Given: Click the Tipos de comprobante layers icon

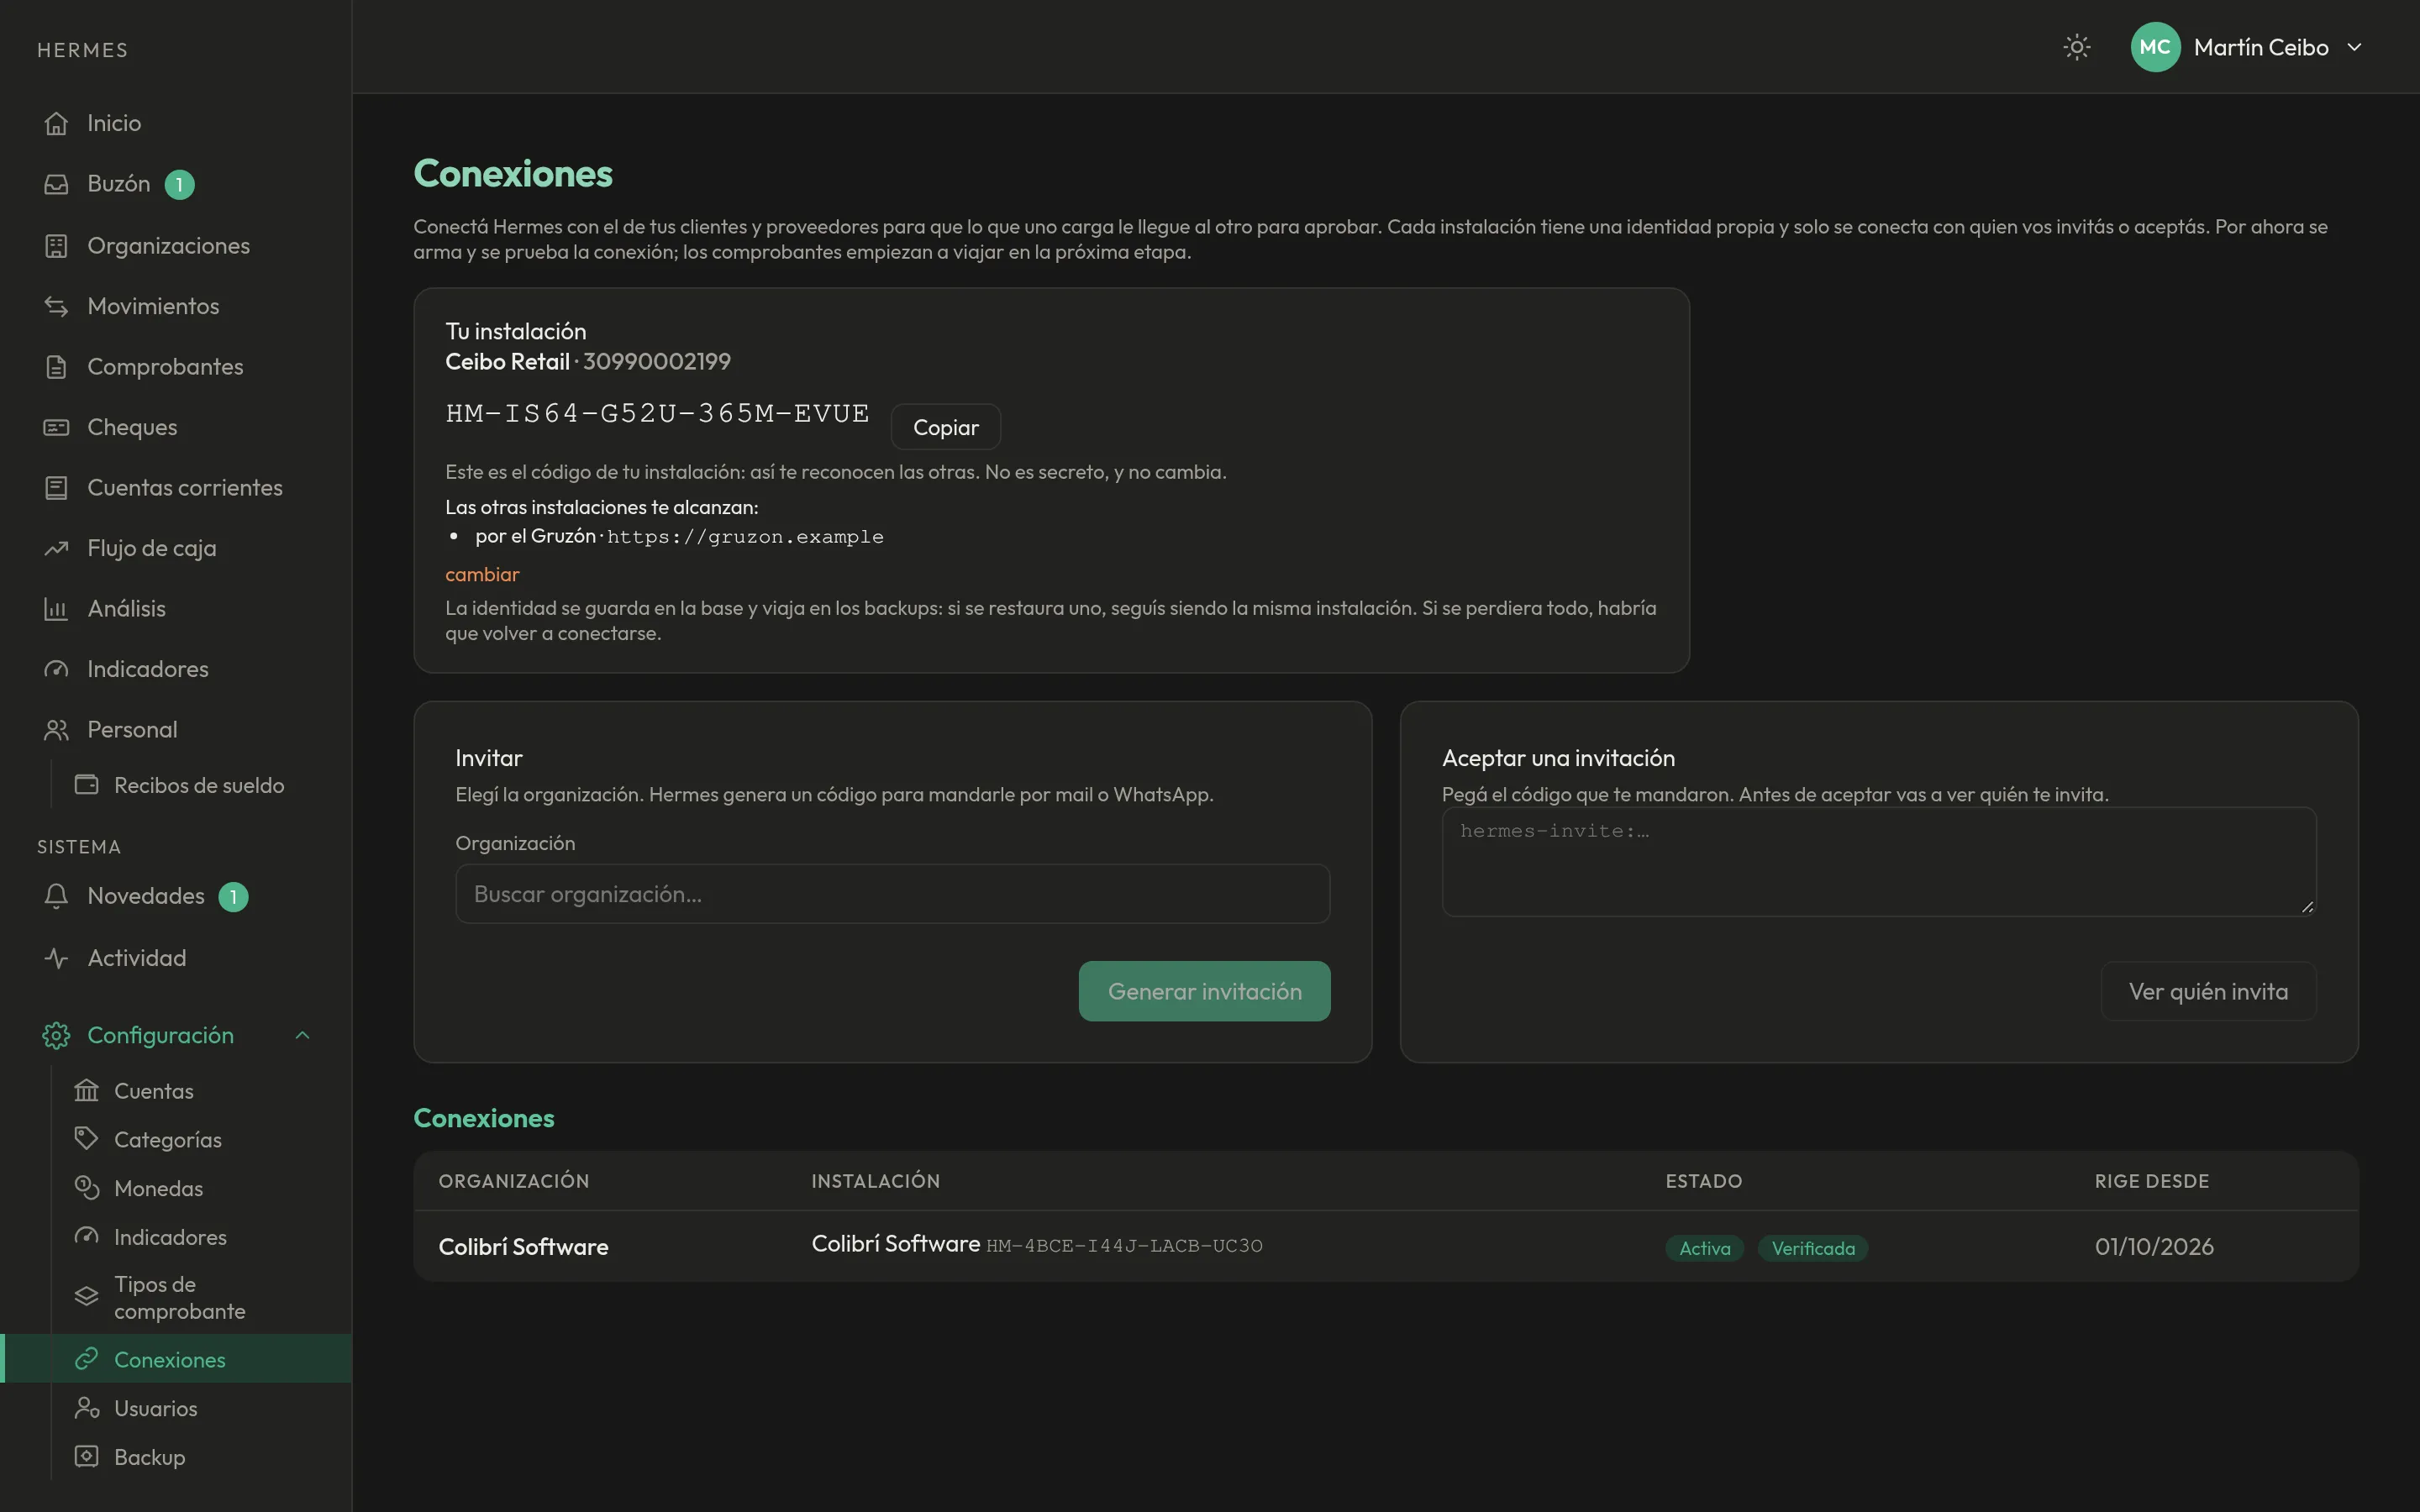Looking at the screenshot, I should 87,1297.
